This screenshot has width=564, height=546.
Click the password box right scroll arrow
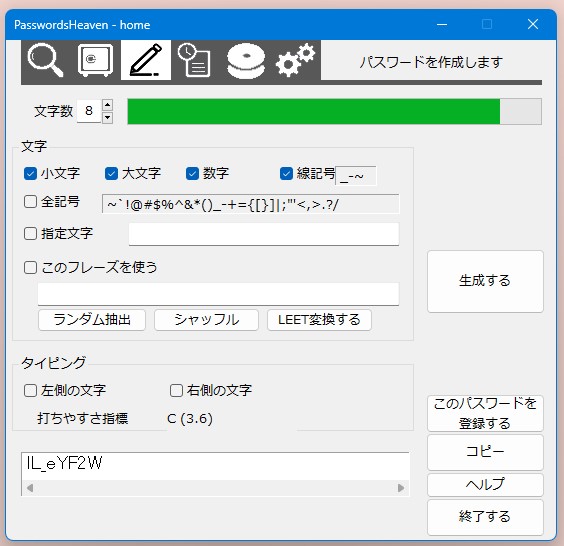(x=401, y=488)
